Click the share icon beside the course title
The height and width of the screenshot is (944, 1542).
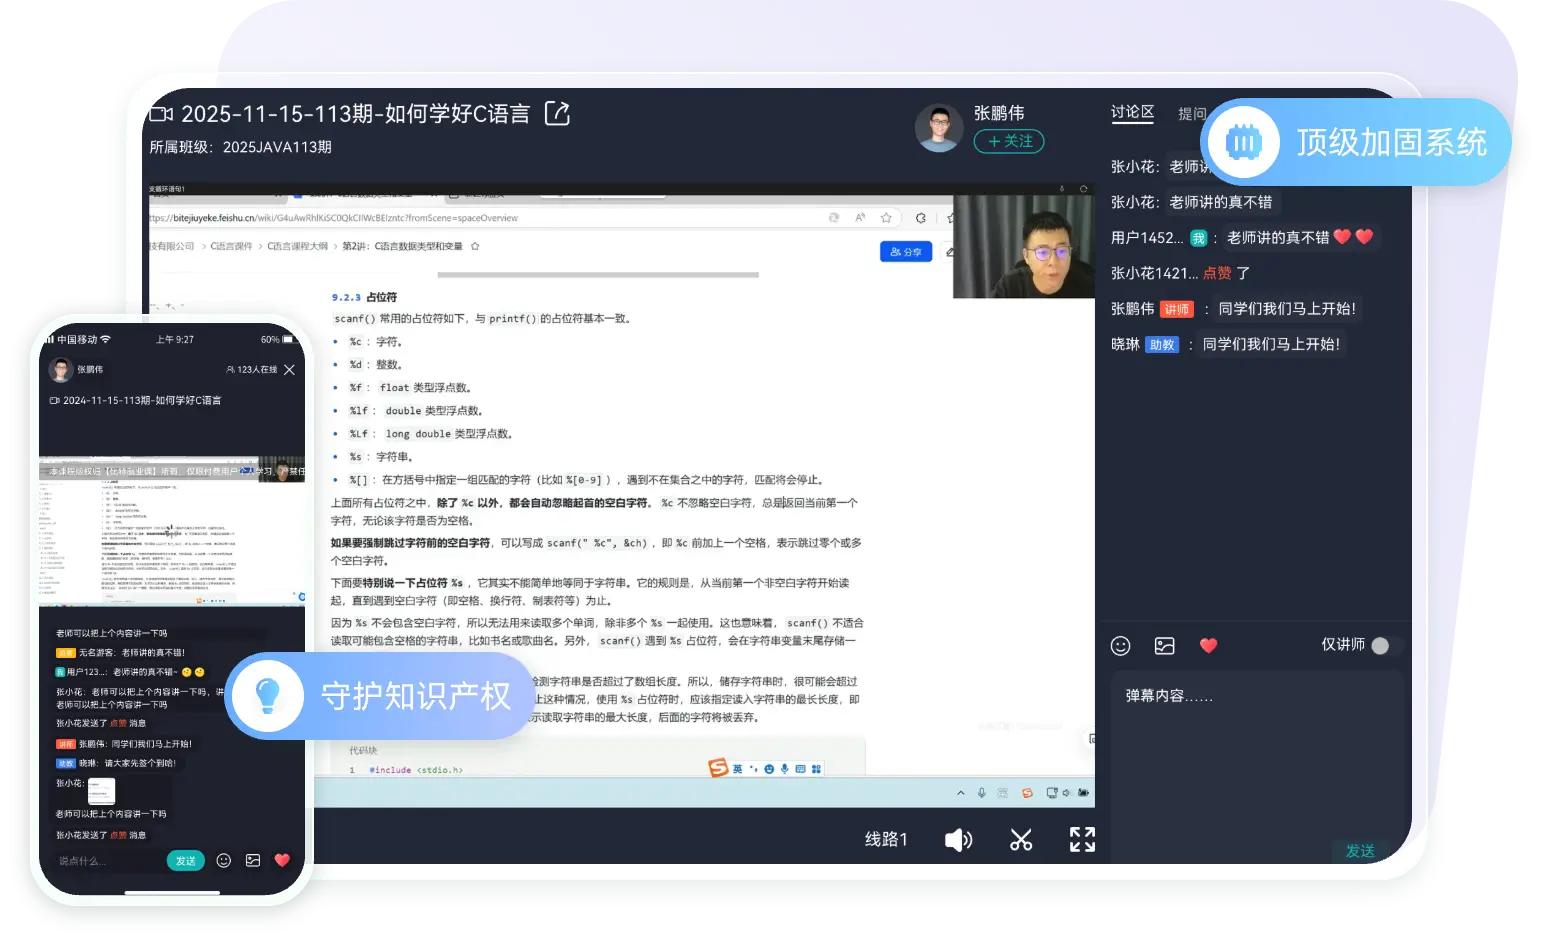point(557,114)
